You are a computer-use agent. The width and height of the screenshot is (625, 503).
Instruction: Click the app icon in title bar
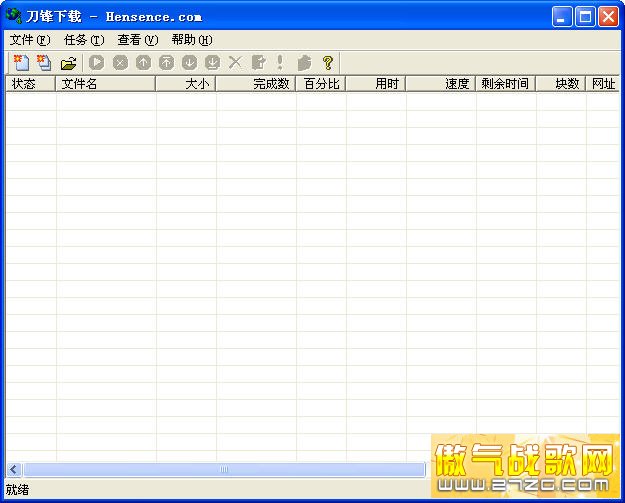click(14, 16)
